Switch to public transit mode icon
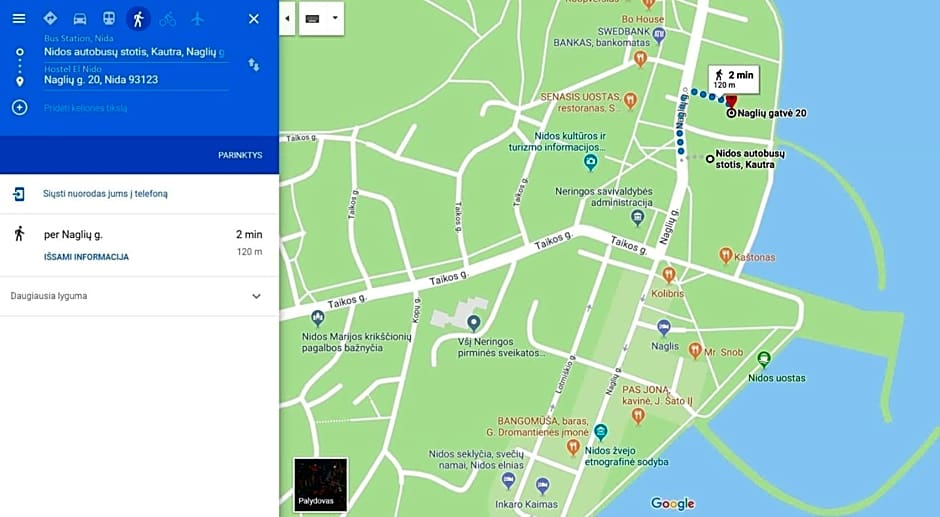The image size is (940, 517). pos(109,19)
